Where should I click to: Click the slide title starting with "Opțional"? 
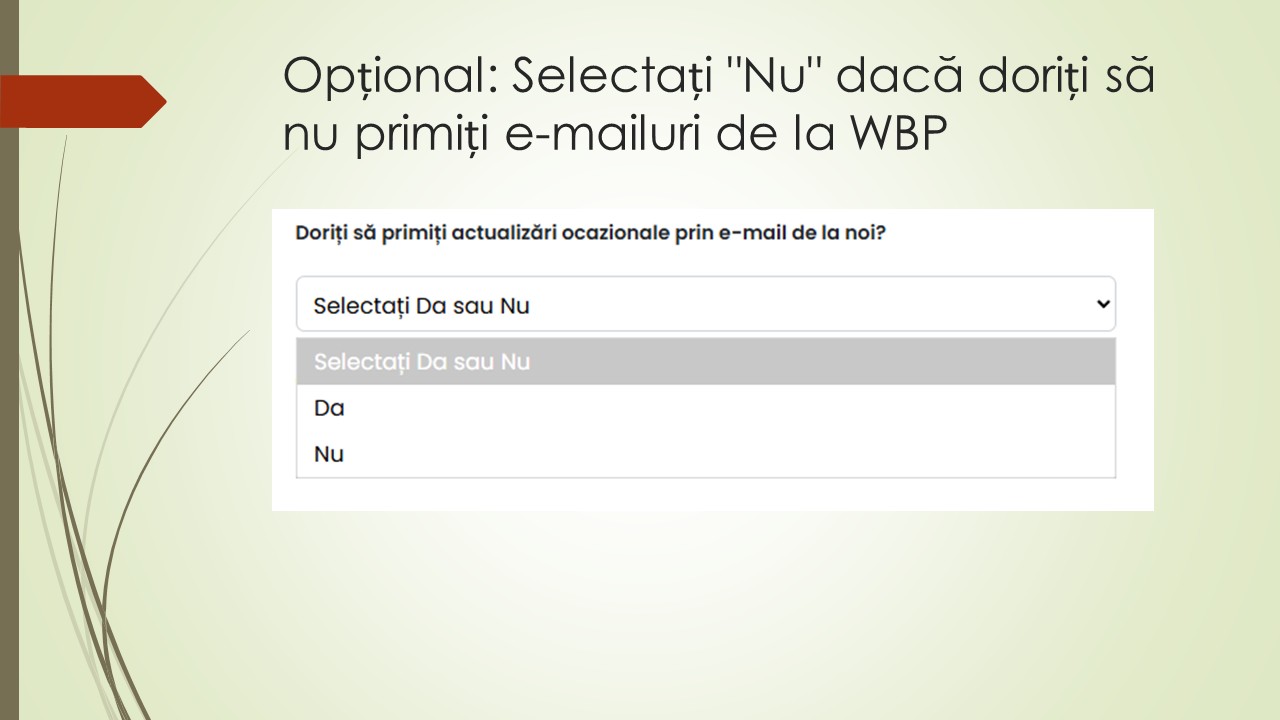click(718, 106)
